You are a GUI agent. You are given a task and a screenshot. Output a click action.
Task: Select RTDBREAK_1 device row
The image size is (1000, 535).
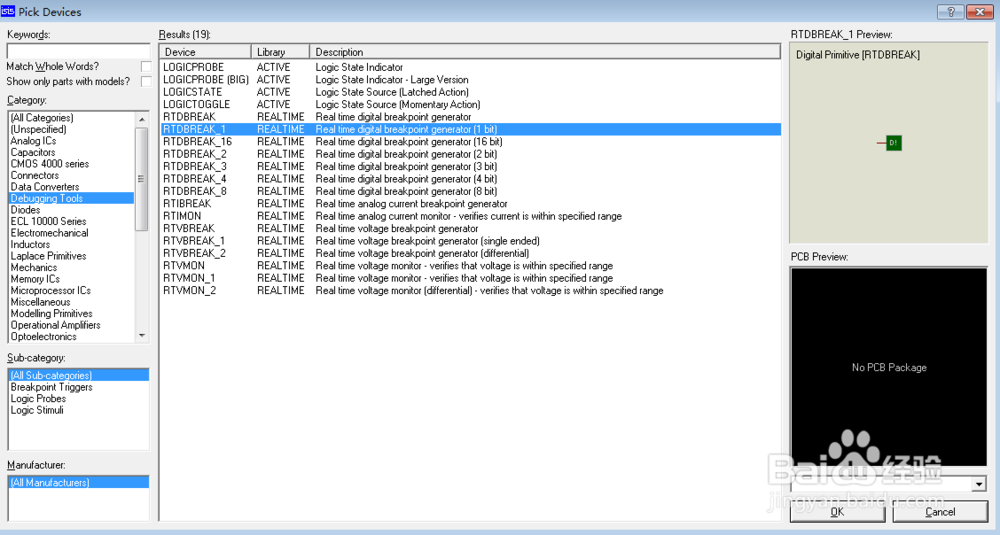coord(470,129)
